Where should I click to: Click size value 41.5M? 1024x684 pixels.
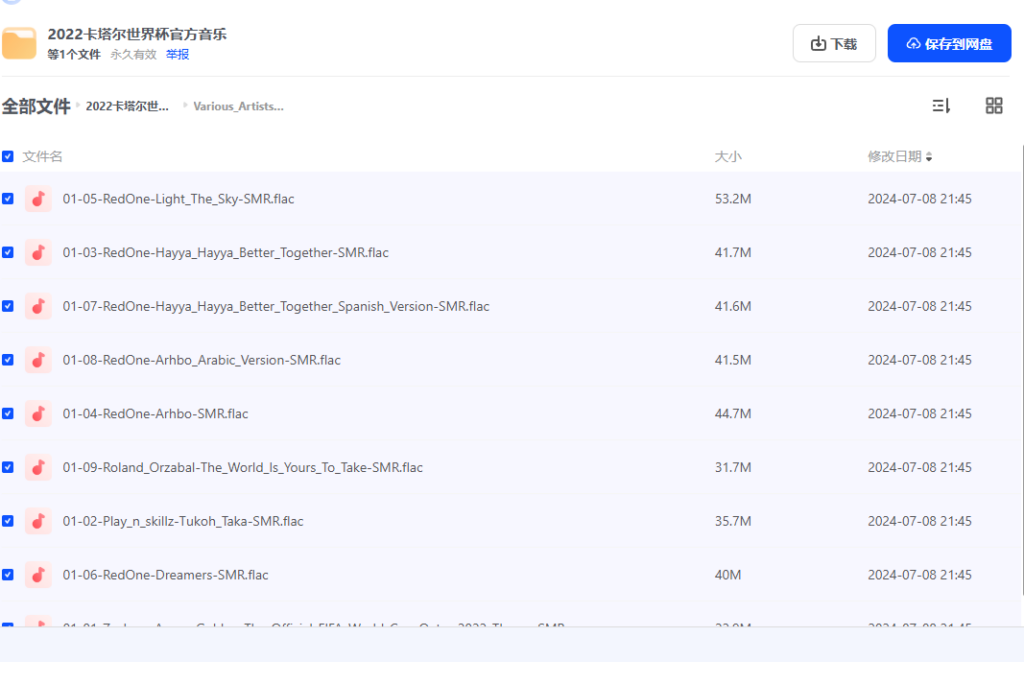[x=733, y=360]
